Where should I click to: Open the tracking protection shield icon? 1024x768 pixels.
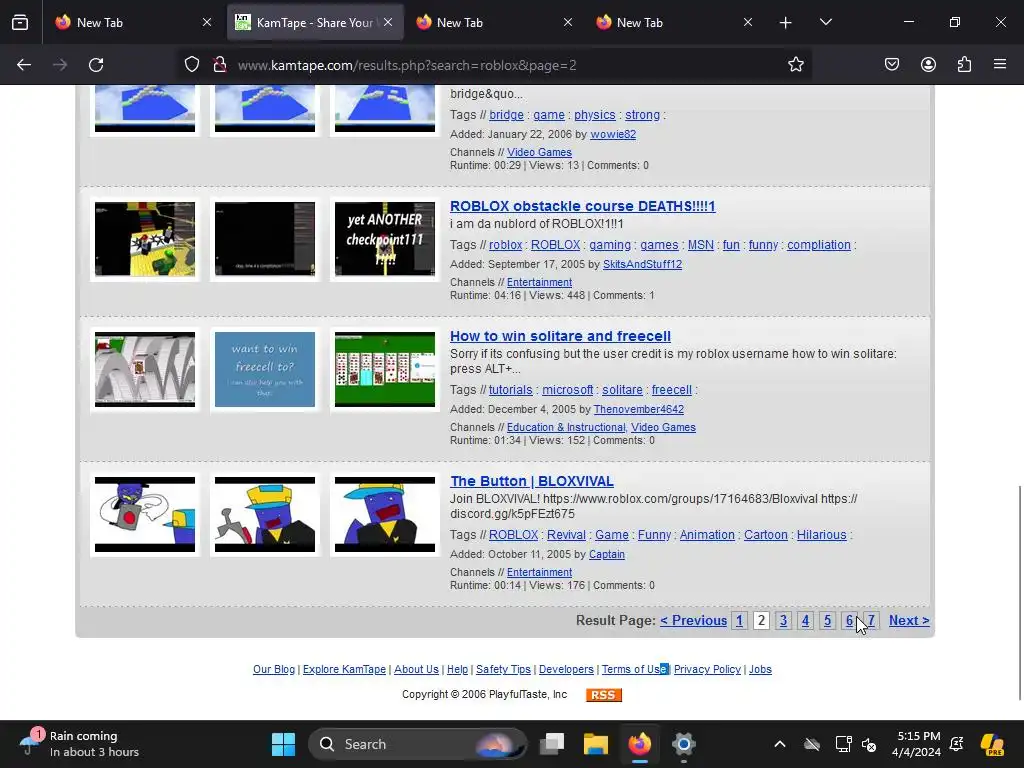coord(191,65)
